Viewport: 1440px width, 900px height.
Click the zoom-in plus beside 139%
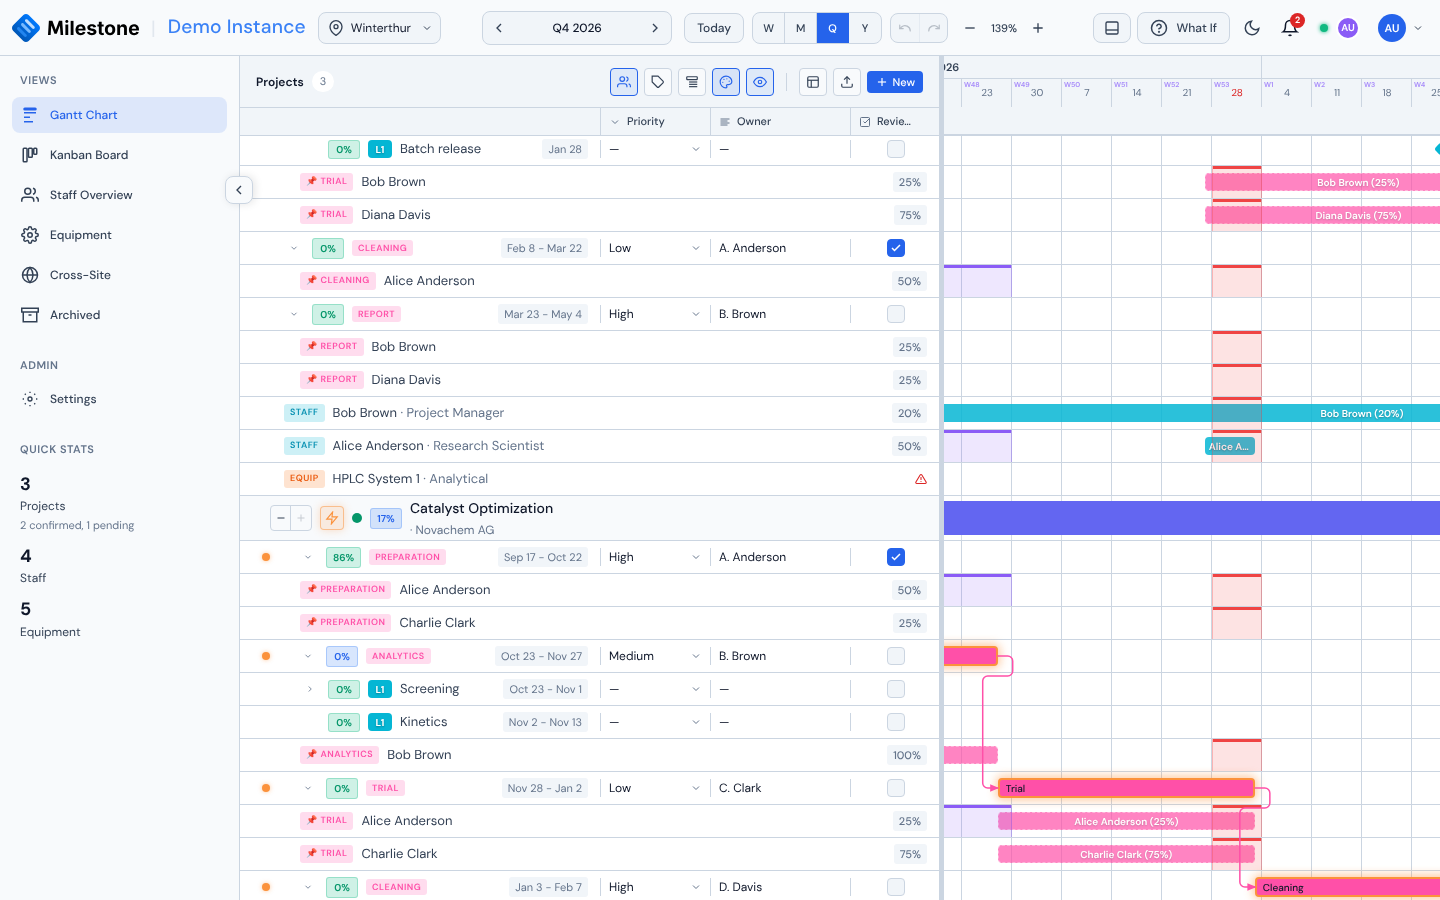click(1038, 28)
